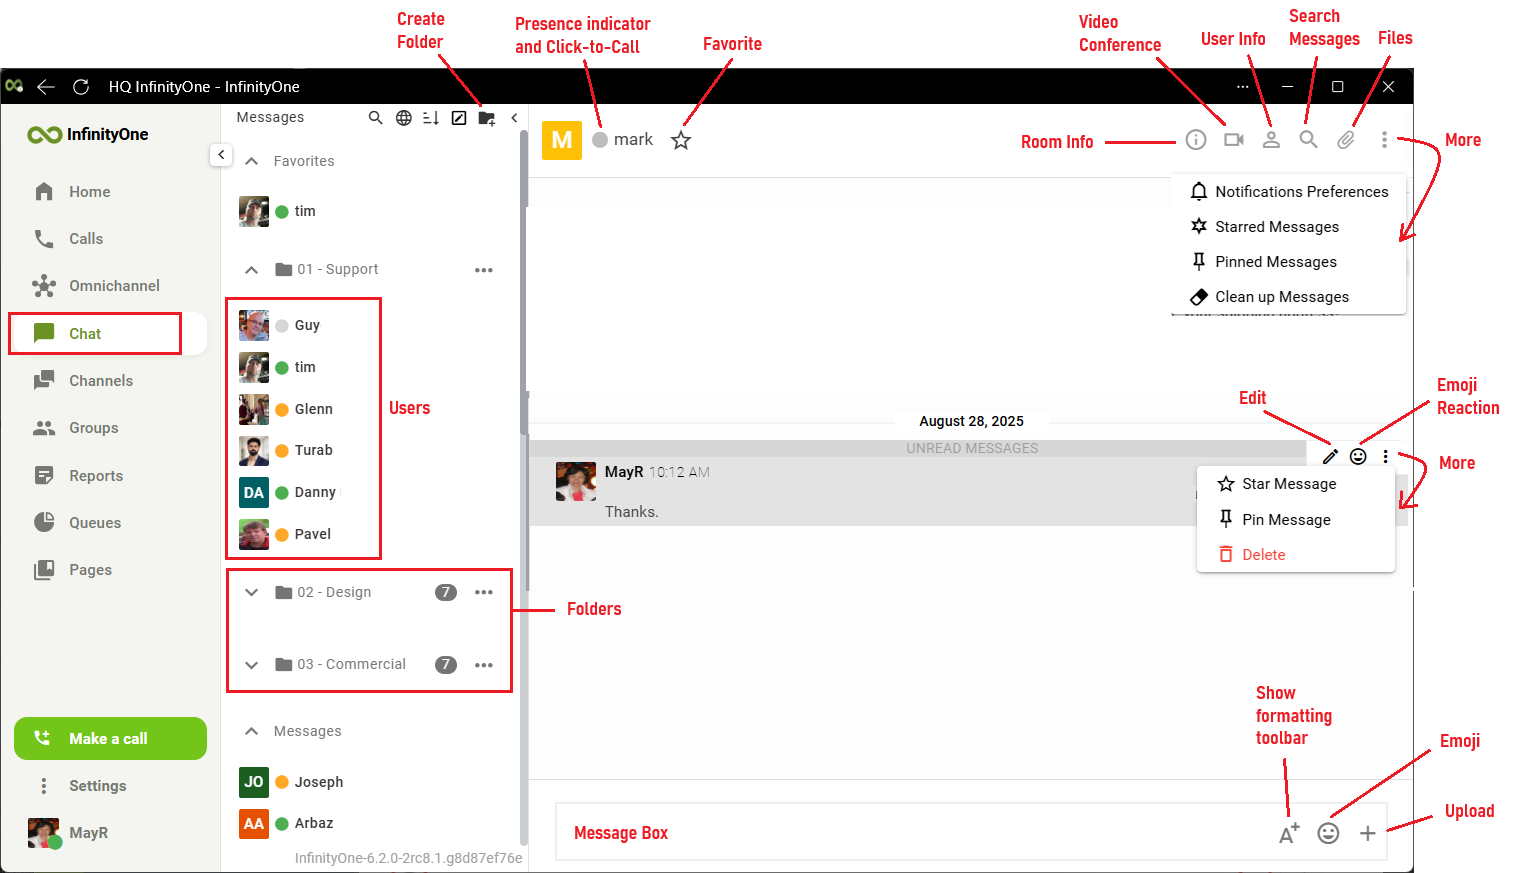The image size is (1523, 873).
Task: Select Pin Message in message menu
Action: pos(1296,520)
